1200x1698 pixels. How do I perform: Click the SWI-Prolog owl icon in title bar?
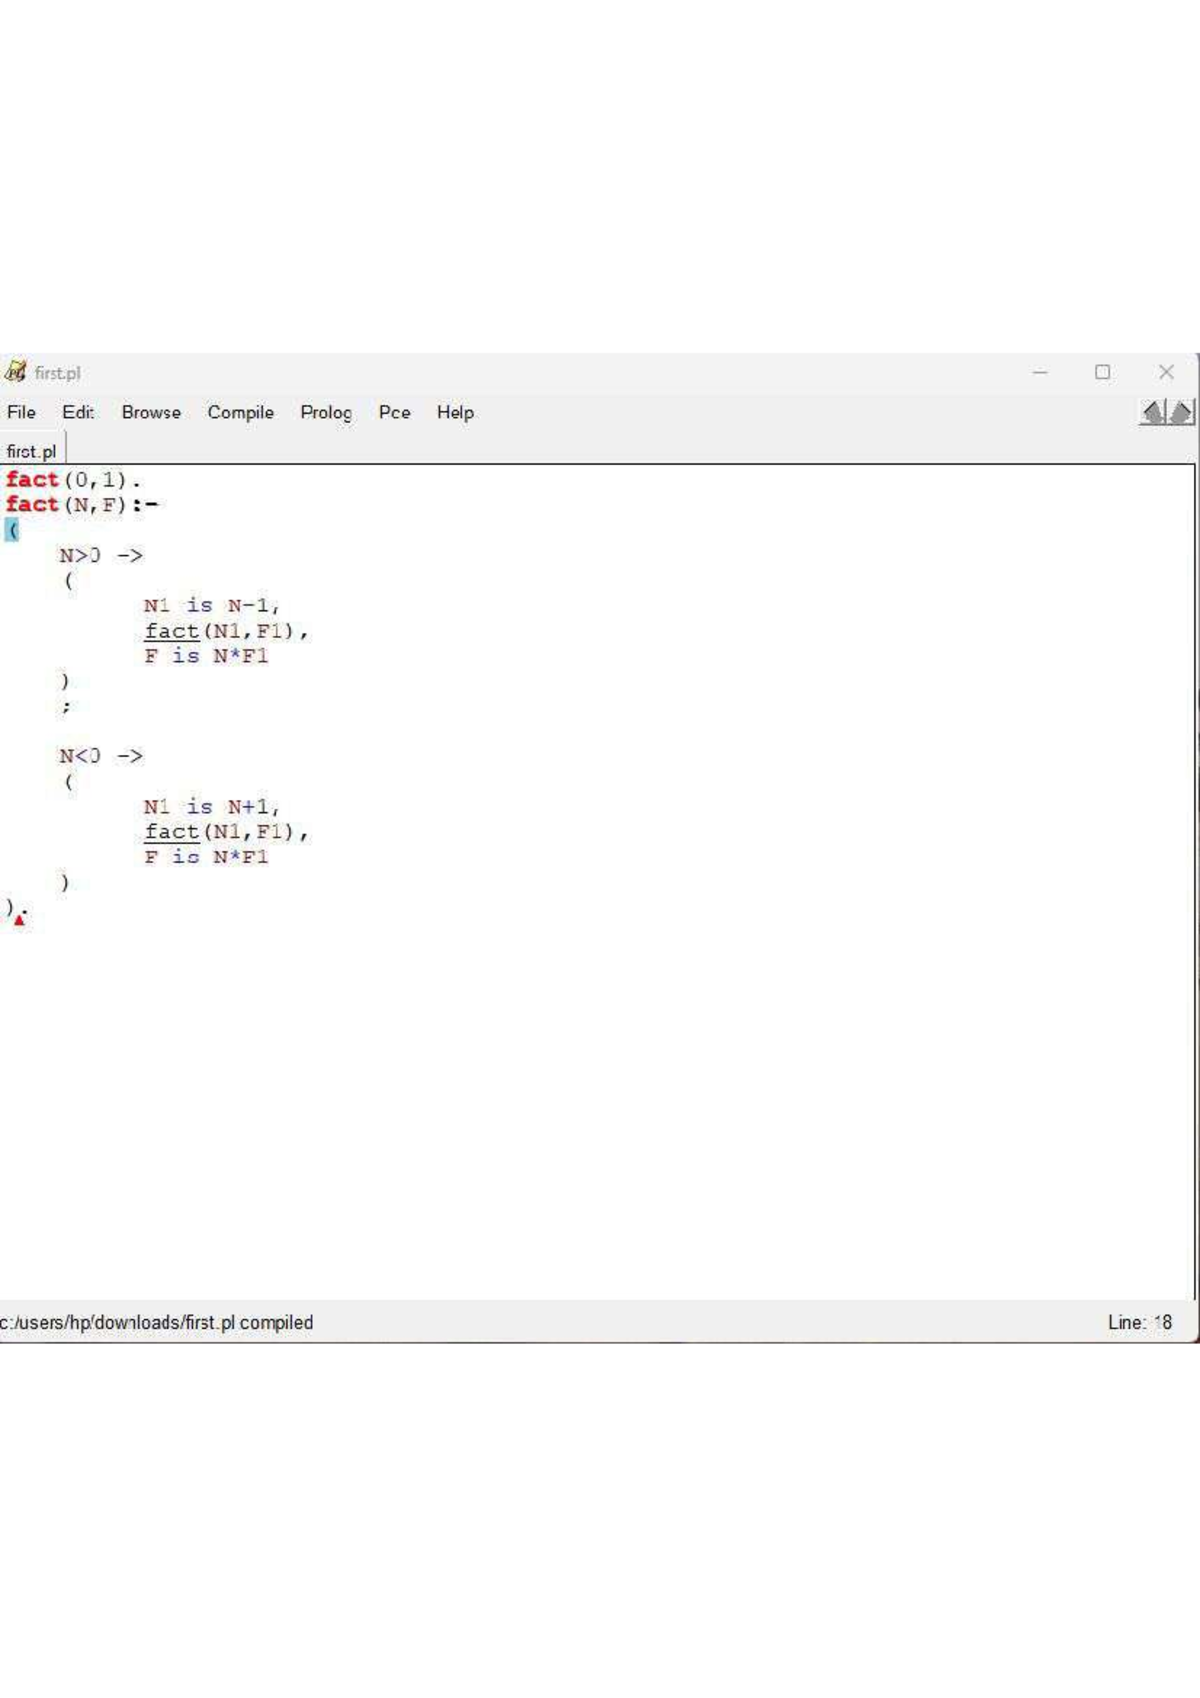click(x=15, y=372)
